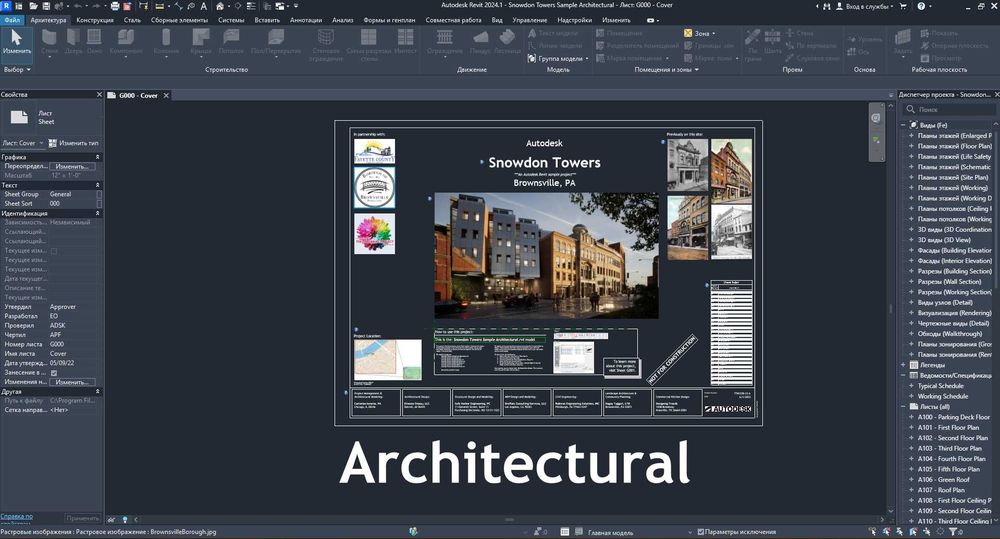Click the 'Справка по' help link
This screenshot has width=1000, height=539.
click(17, 517)
